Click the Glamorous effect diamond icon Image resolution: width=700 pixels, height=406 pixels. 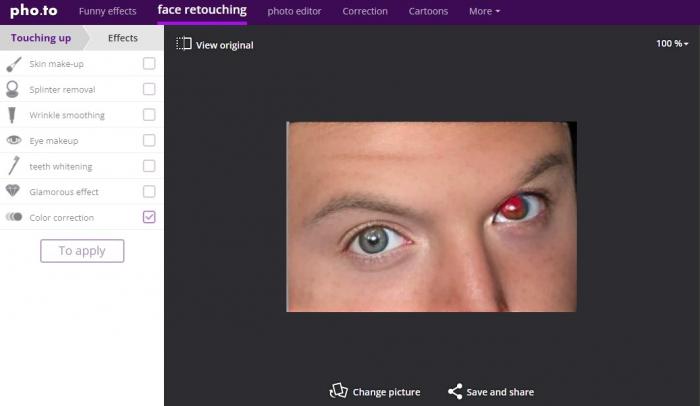pos(14,192)
